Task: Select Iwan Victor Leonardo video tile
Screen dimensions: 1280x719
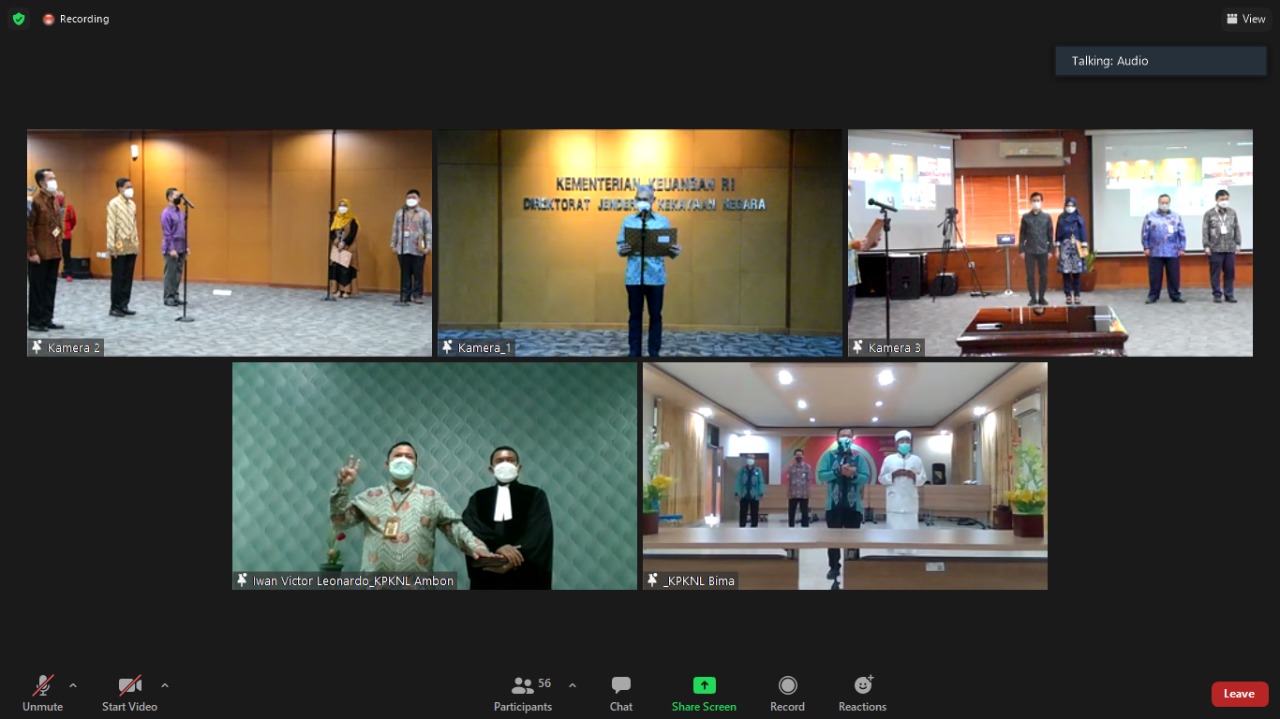Action: [x=434, y=475]
